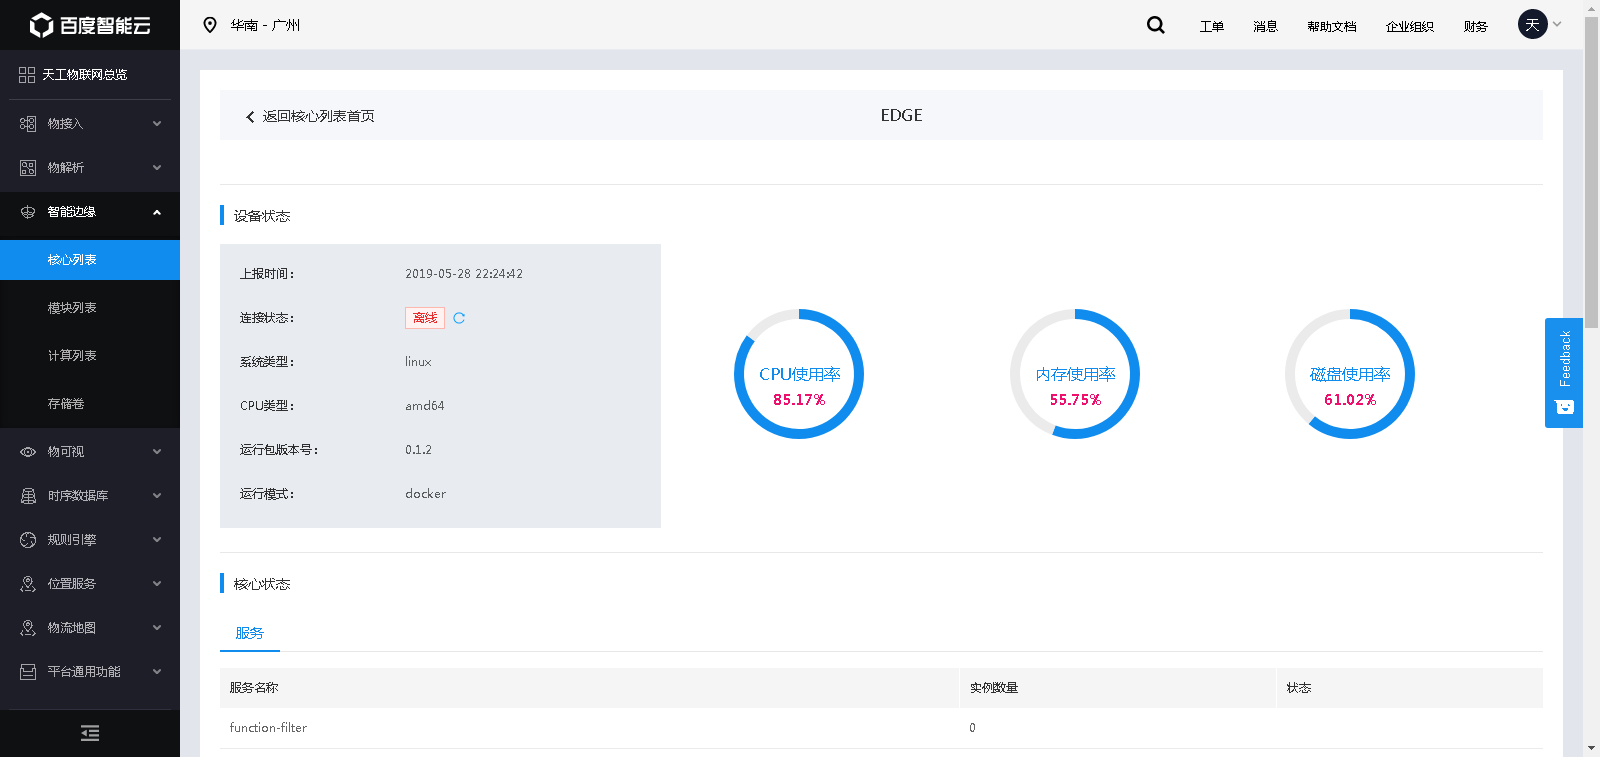Click the 离线 status tag
The height and width of the screenshot is (757, 1600).
point(425,318)
